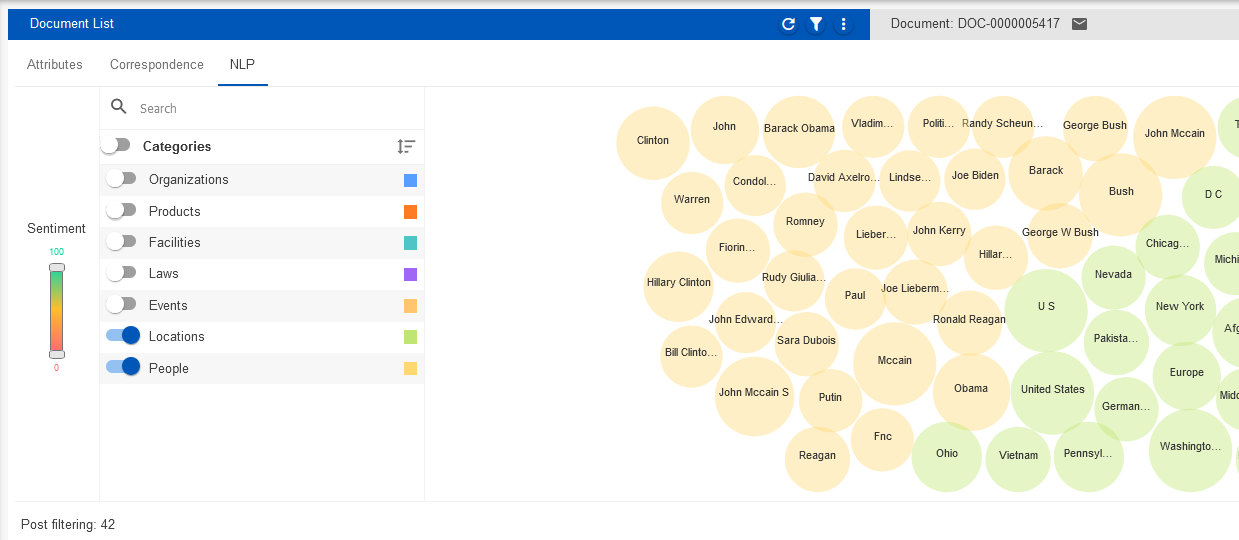
Task: Select the large Mccain bubble
Action: (x=895, y=364)
